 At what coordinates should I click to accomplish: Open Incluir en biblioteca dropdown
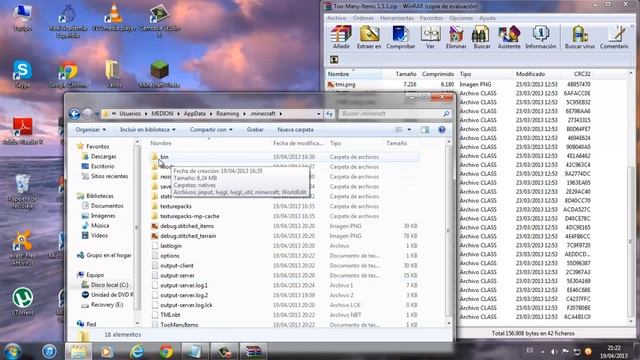[147, 129]
